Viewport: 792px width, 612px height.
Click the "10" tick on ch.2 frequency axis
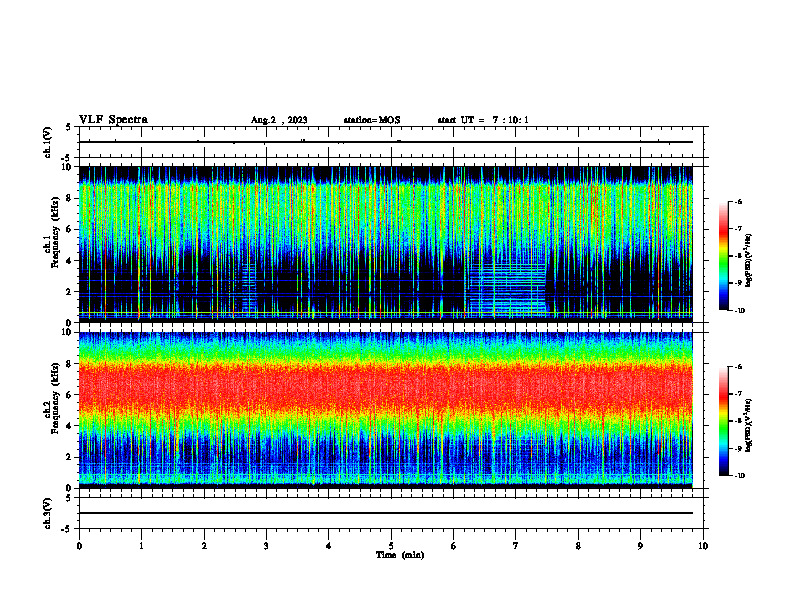pos(67,332)
